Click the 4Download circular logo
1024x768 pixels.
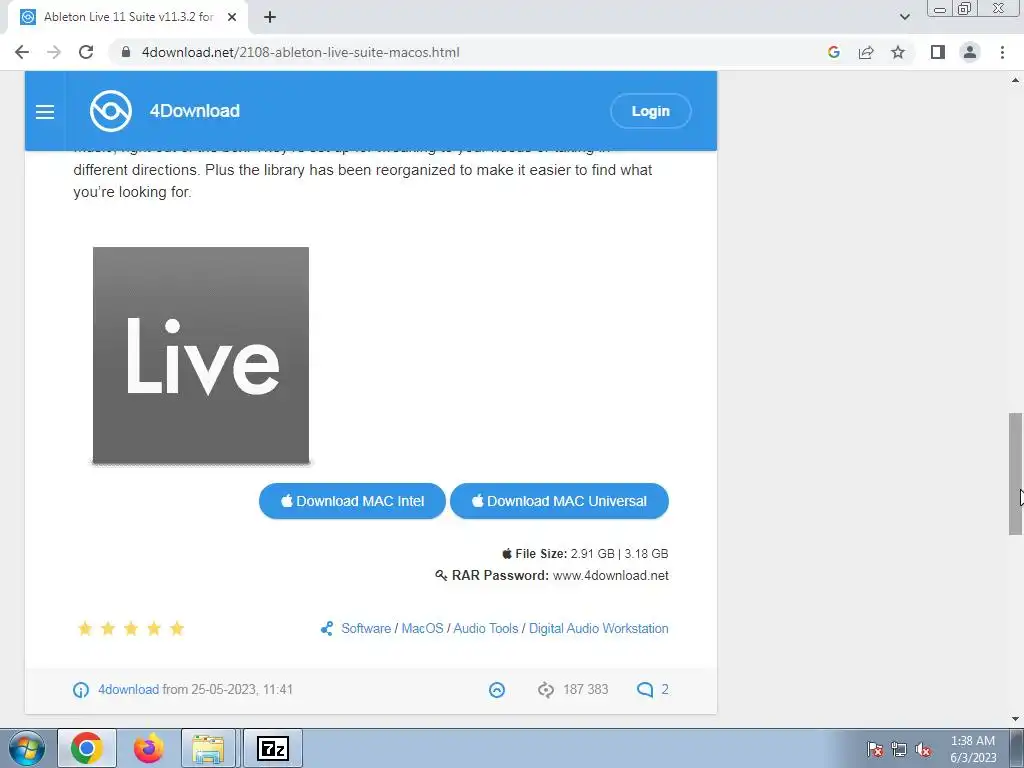click(111, 111)
